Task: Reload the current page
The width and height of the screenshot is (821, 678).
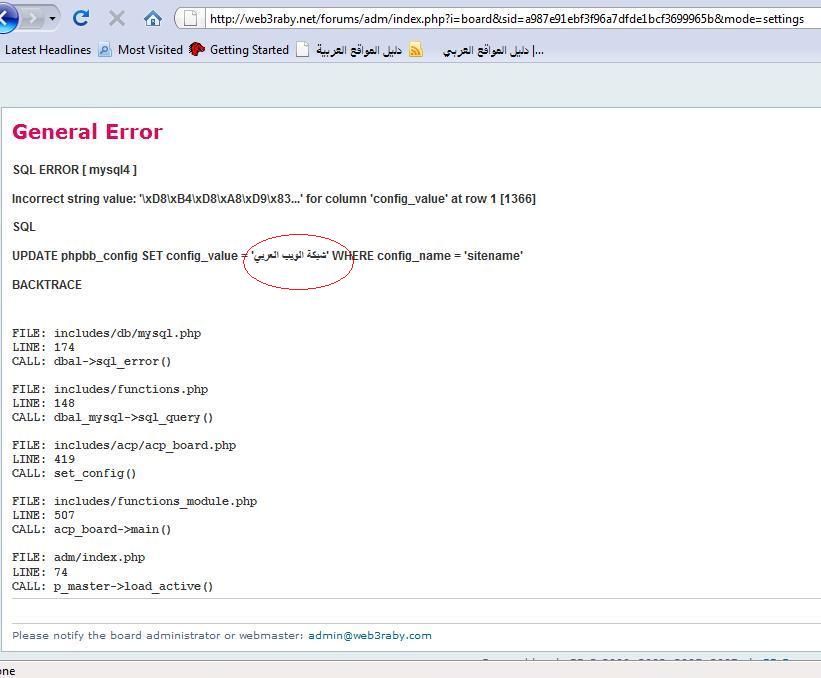Action: pos(82,18)
